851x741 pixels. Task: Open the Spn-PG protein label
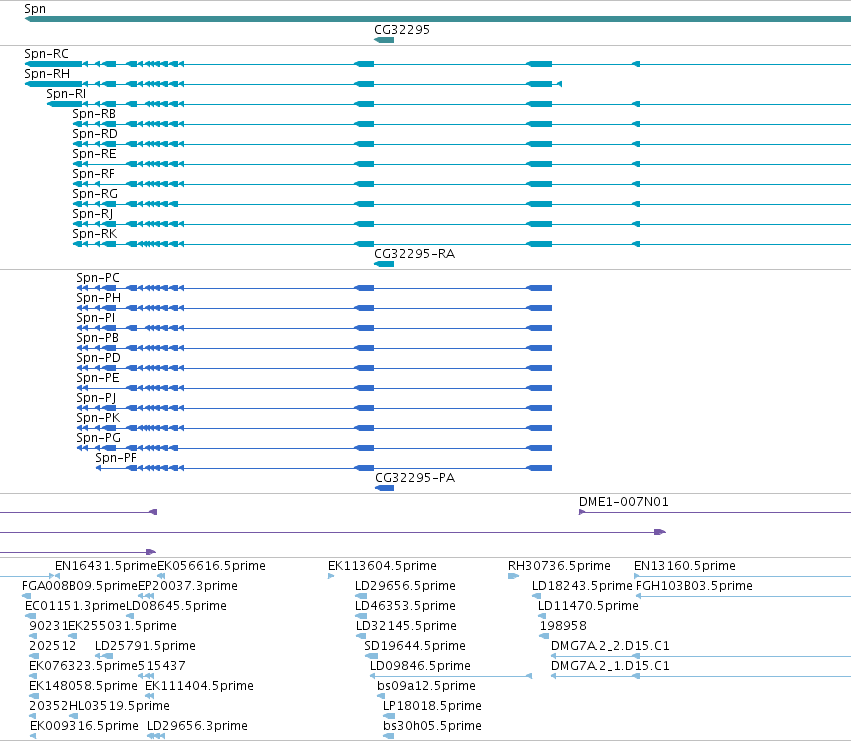99,438
